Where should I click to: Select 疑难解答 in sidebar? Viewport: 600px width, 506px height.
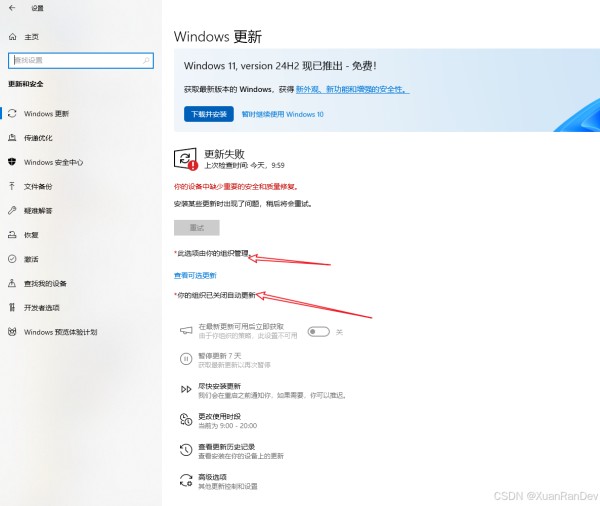click(x=38, y=211)
